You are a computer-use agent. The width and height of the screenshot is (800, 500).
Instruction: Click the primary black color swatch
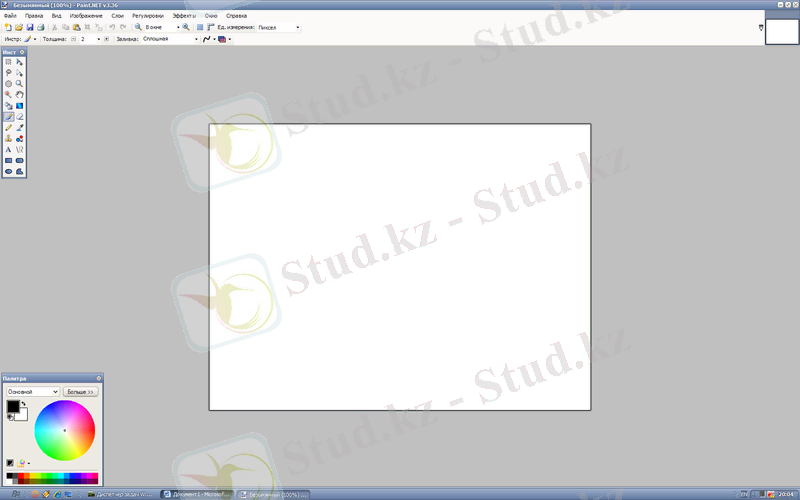point(12,406)
